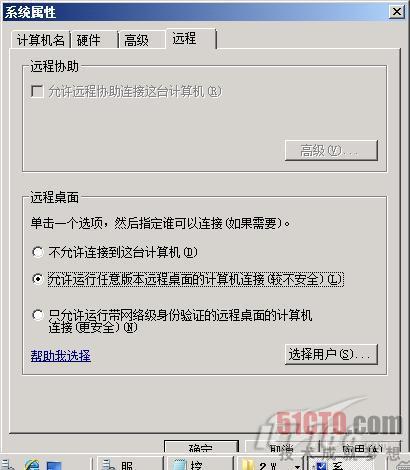The height and width of the screenshot is (470, 410).
Task: Expand the folder taskbar group dropdown arrow
Action: click(297, 466)
